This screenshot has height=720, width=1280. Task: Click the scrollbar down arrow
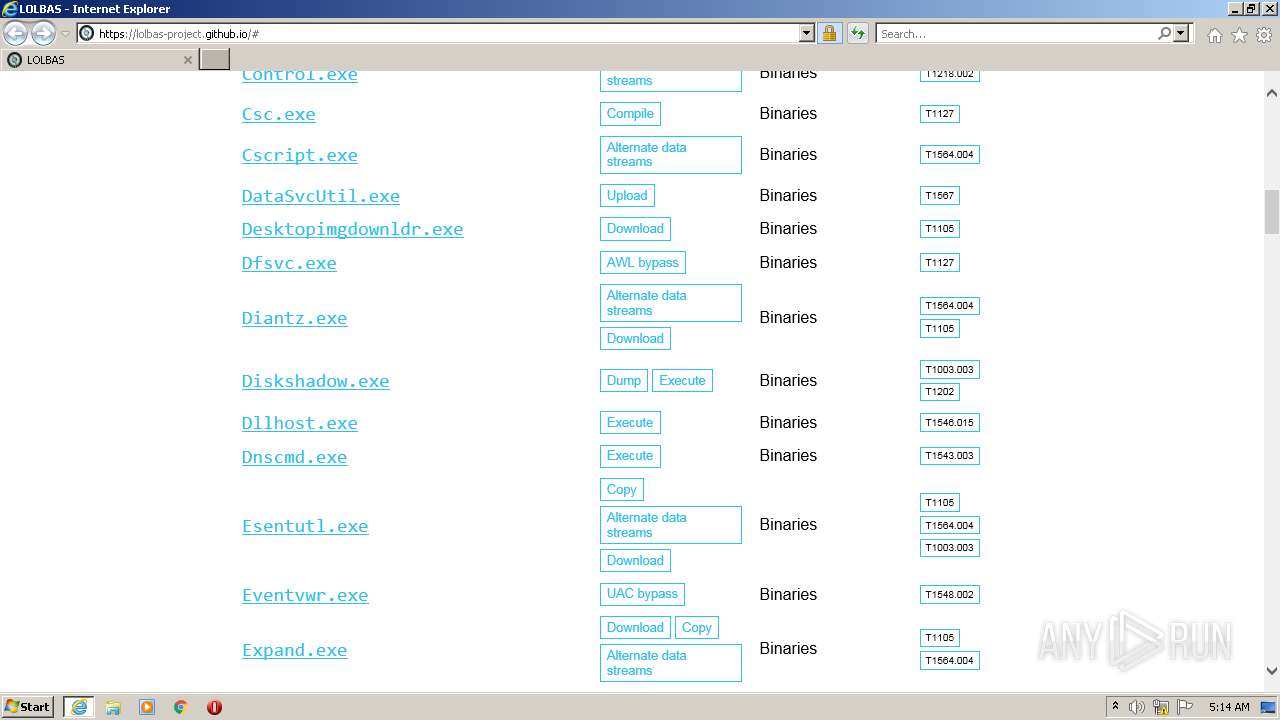tap(1272, 671)
